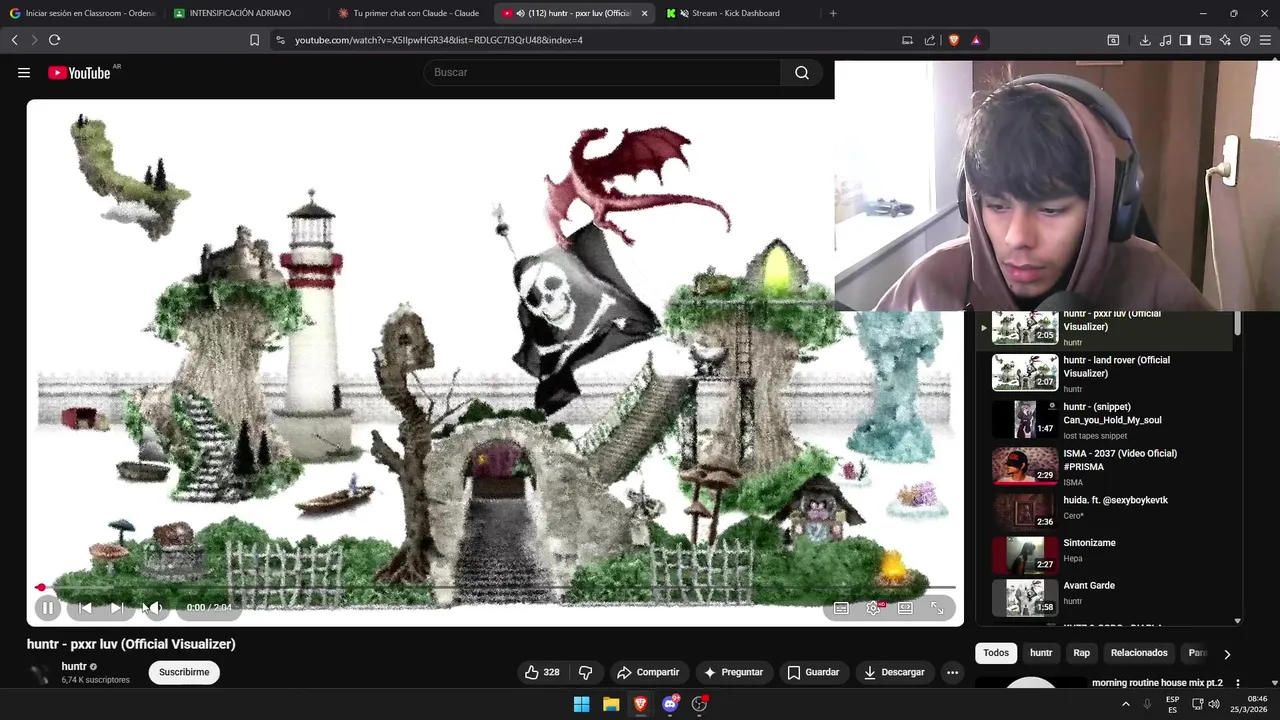Show more filter chips with right arrow
1280x720 pixels.
pos(1227,654)
